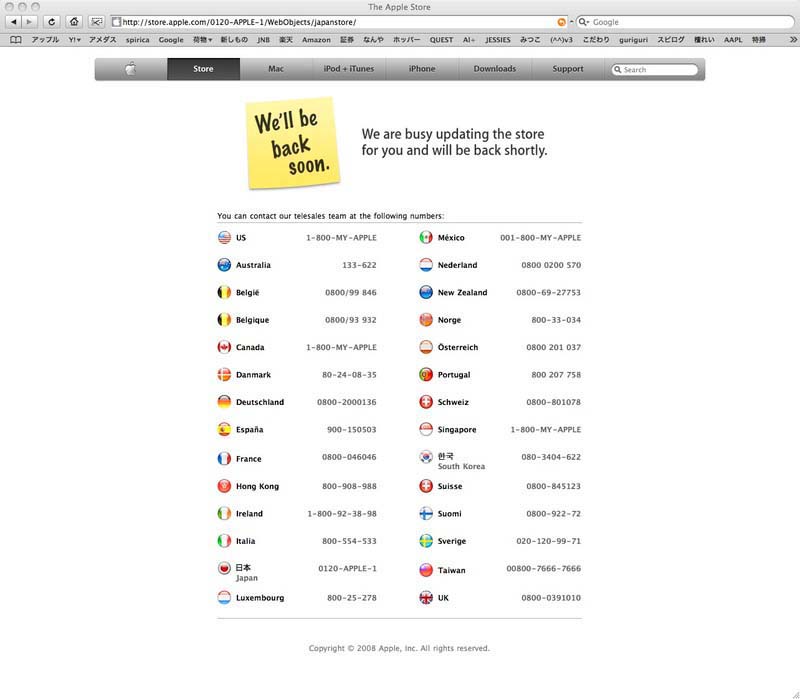Open the Amazon bookmark
Image resolution: width=800 pixels, height=699 pixels.
coord(316,40)
